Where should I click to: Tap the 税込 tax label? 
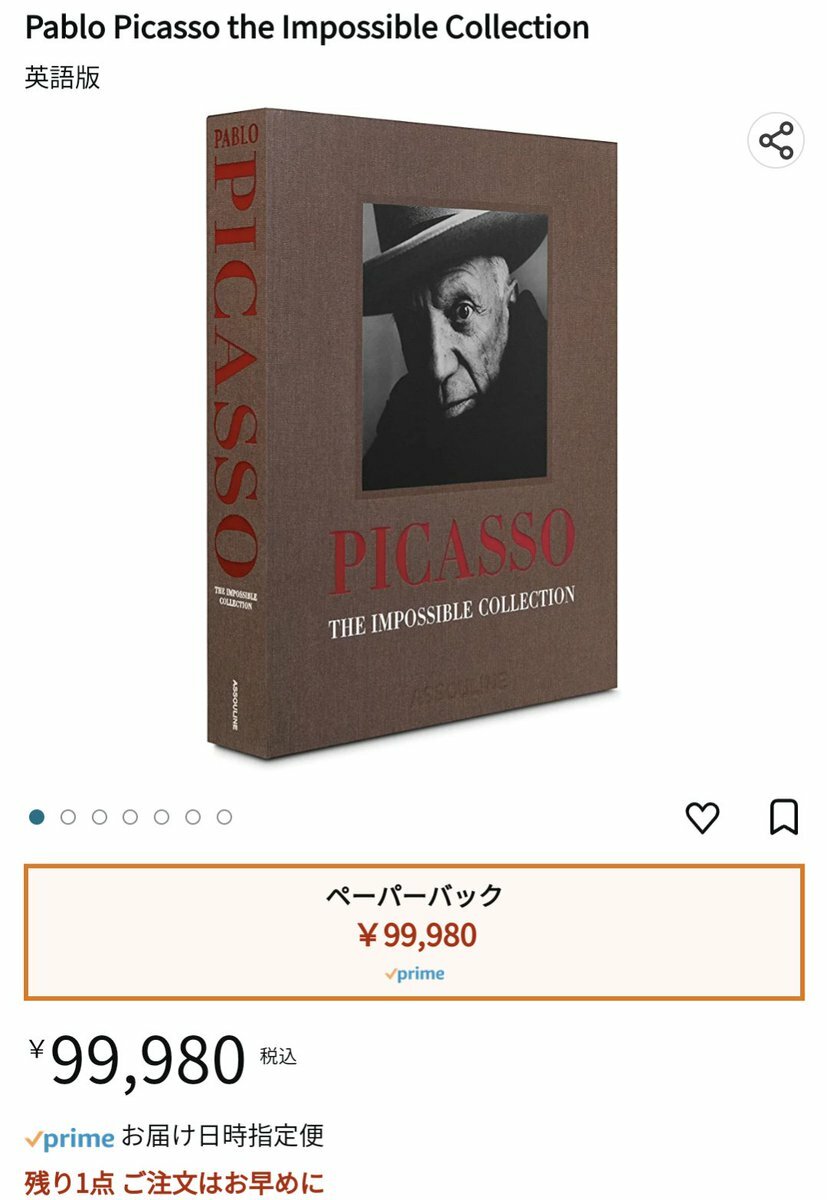coord(278,1056)
